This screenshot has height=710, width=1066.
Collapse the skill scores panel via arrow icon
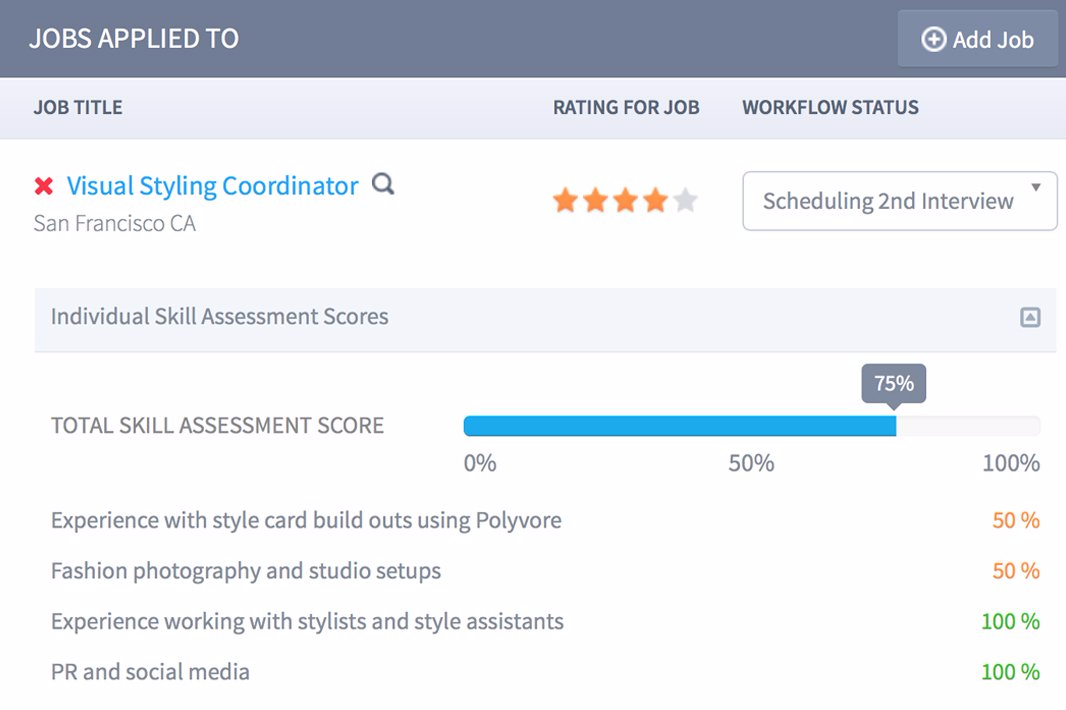(x=1029, y=316)
